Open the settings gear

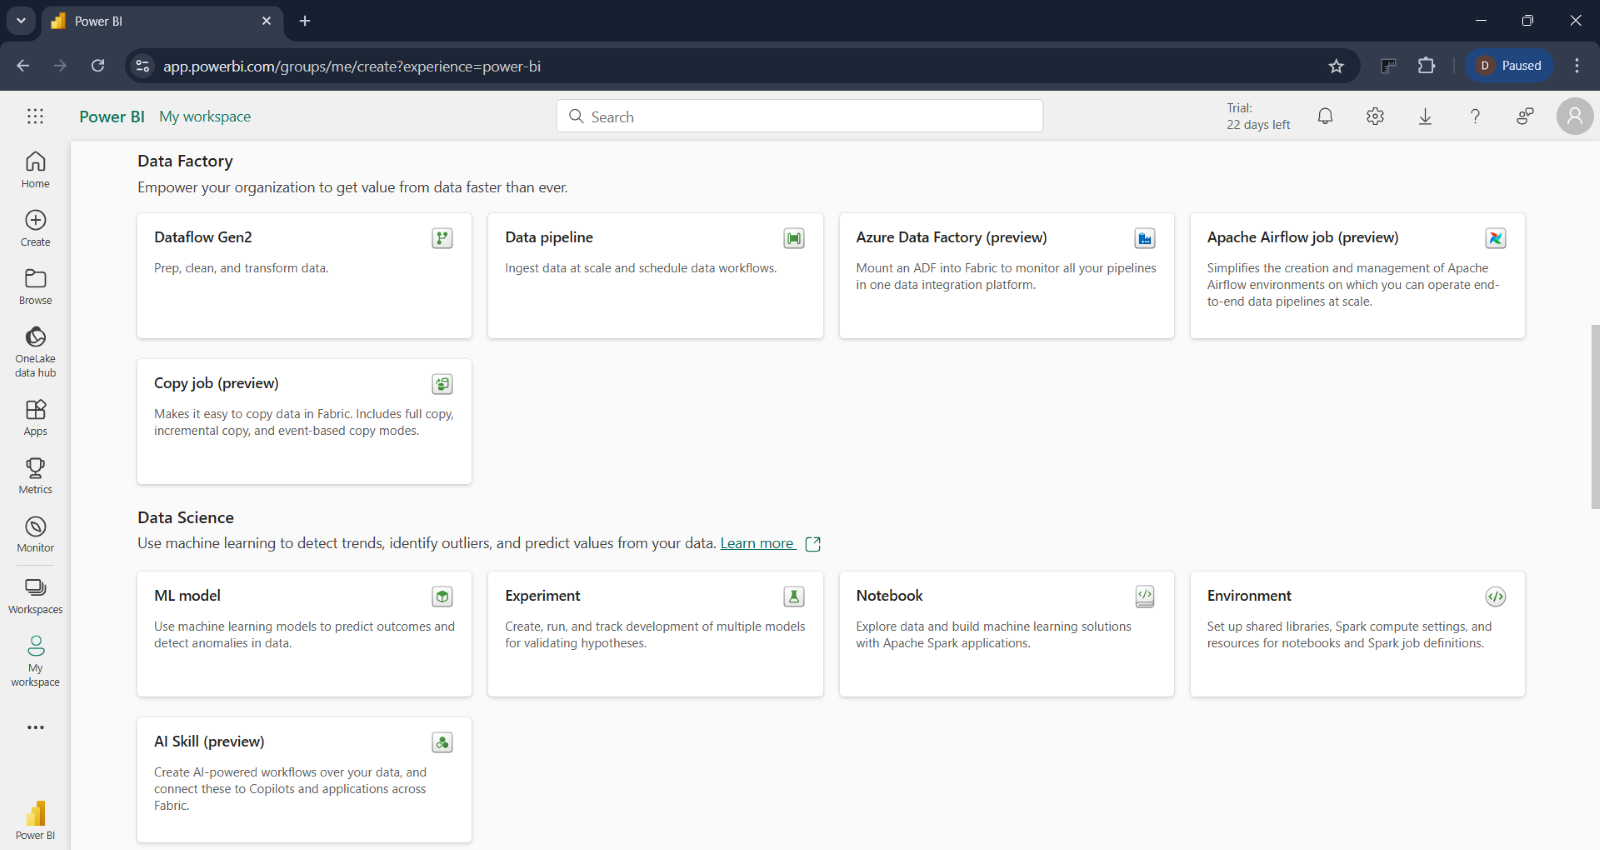click(1375, 116)
